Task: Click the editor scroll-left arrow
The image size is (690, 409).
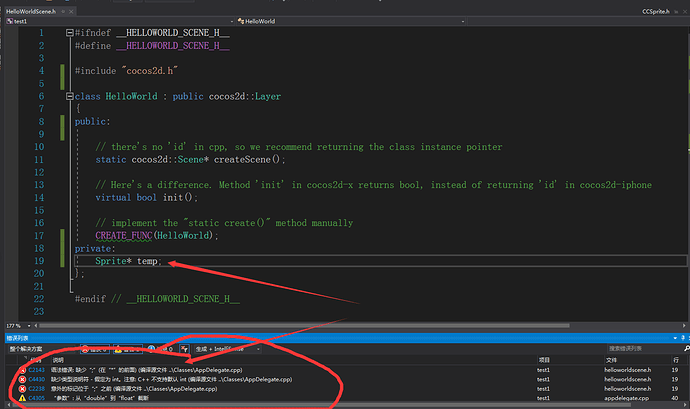Action: [x=36, y=326]
